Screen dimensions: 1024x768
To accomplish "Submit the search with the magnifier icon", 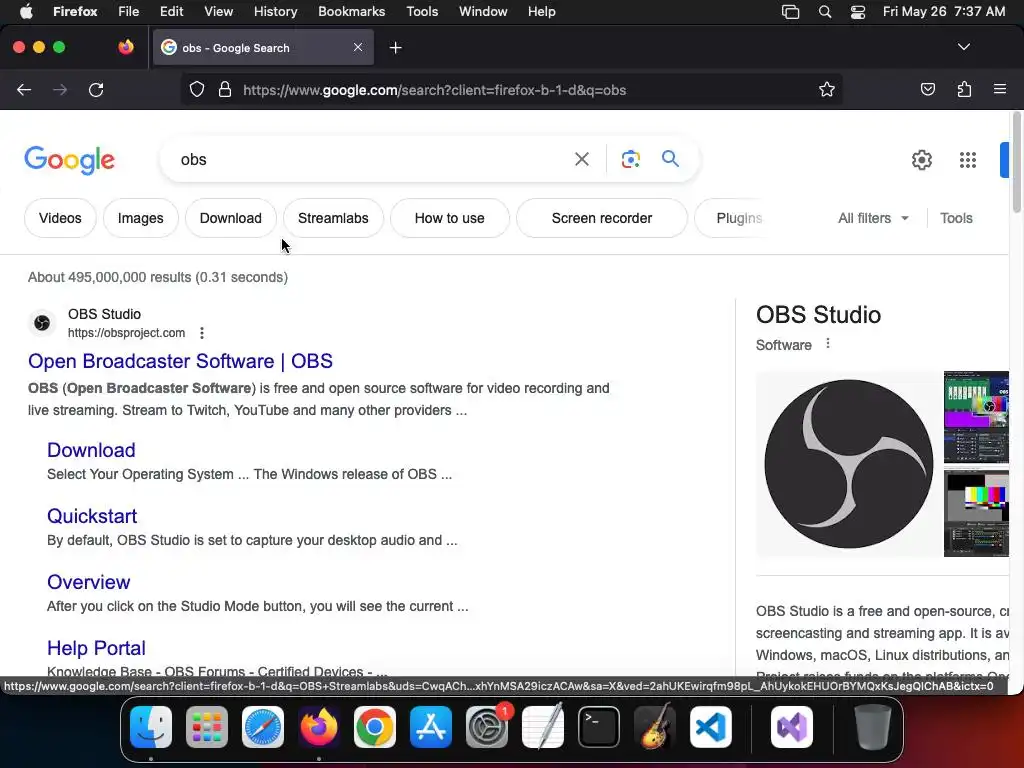I will tap(670, 159).
